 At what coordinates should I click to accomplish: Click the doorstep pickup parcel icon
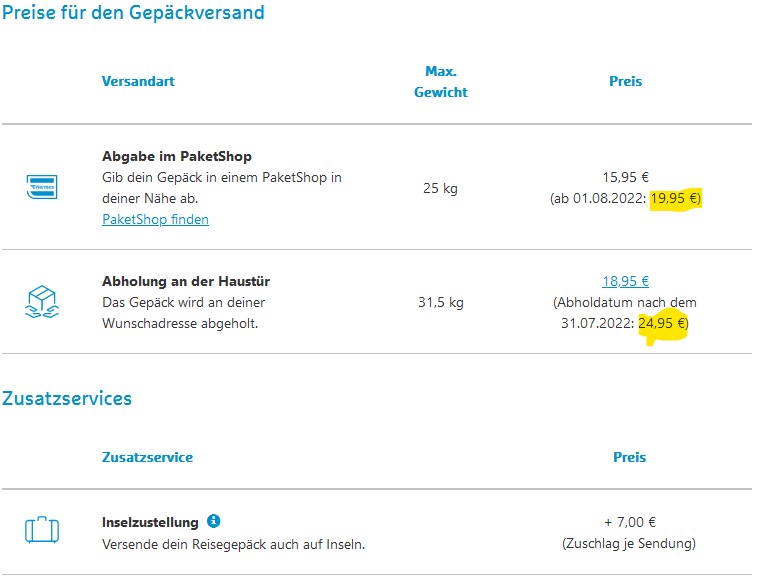pyautogui.click(x=42, y=302)
